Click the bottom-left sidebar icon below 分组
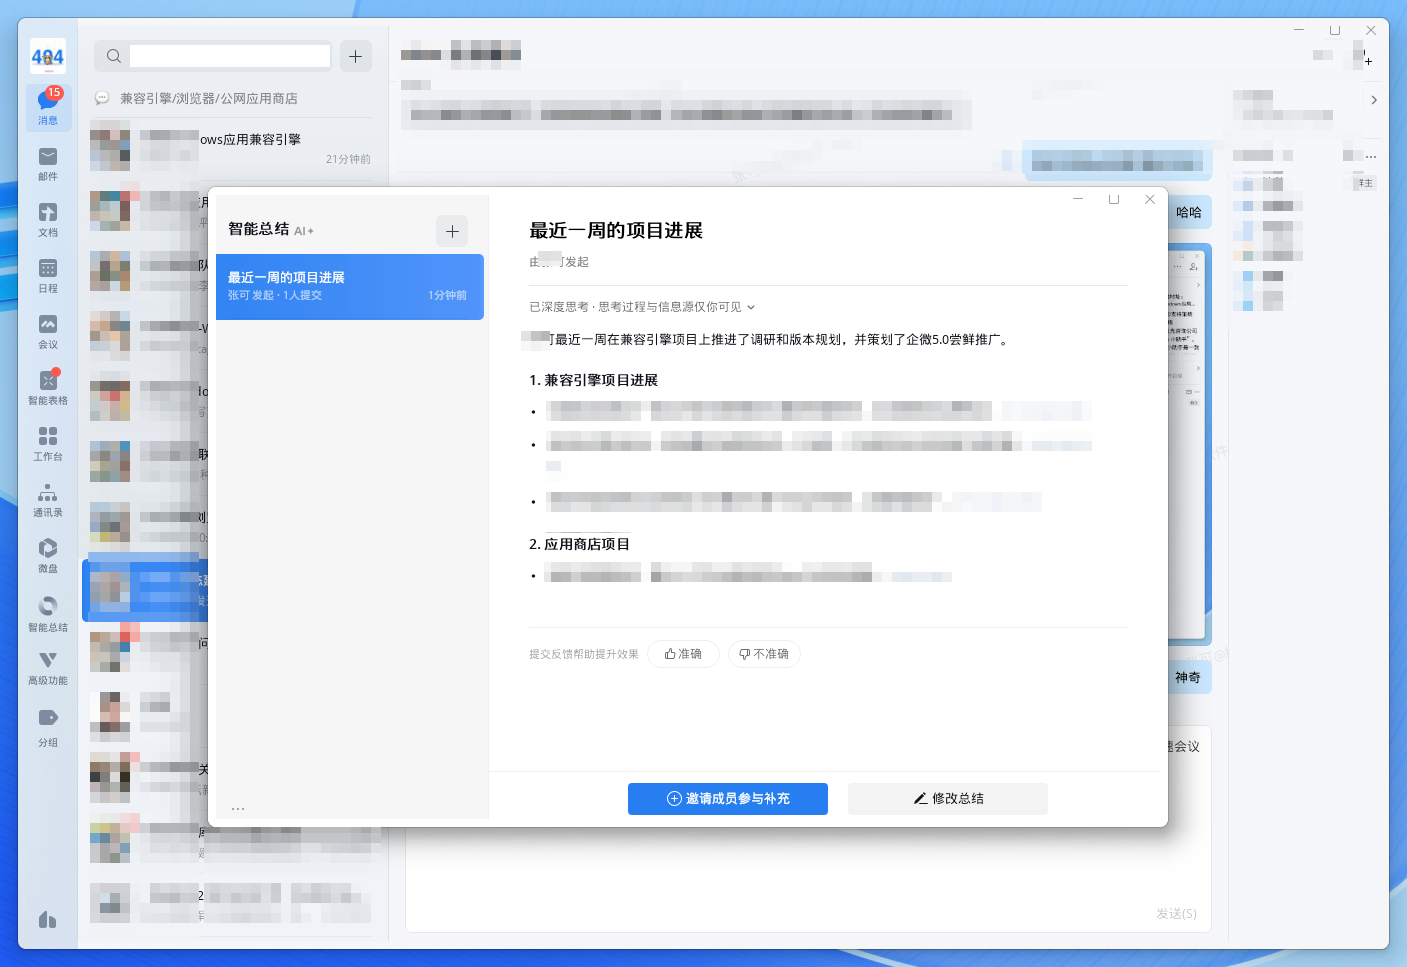The width and height of the screenshot is (1407, 967). [47, 919]
